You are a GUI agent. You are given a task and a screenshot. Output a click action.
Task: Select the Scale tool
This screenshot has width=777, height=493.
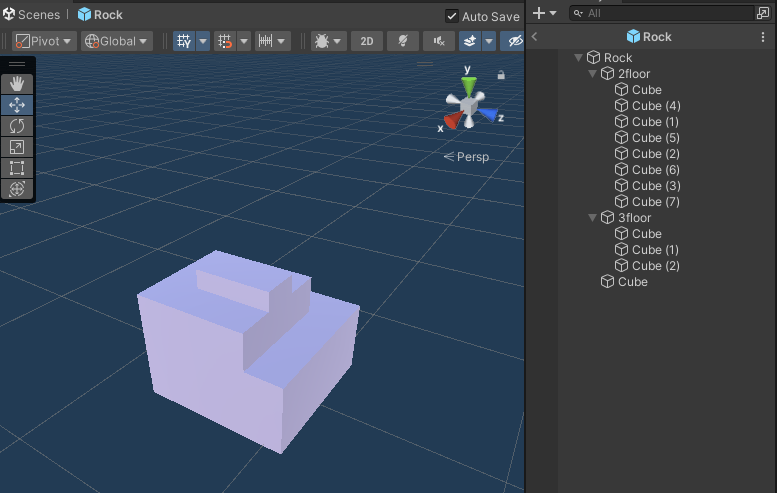pos(17,147)
